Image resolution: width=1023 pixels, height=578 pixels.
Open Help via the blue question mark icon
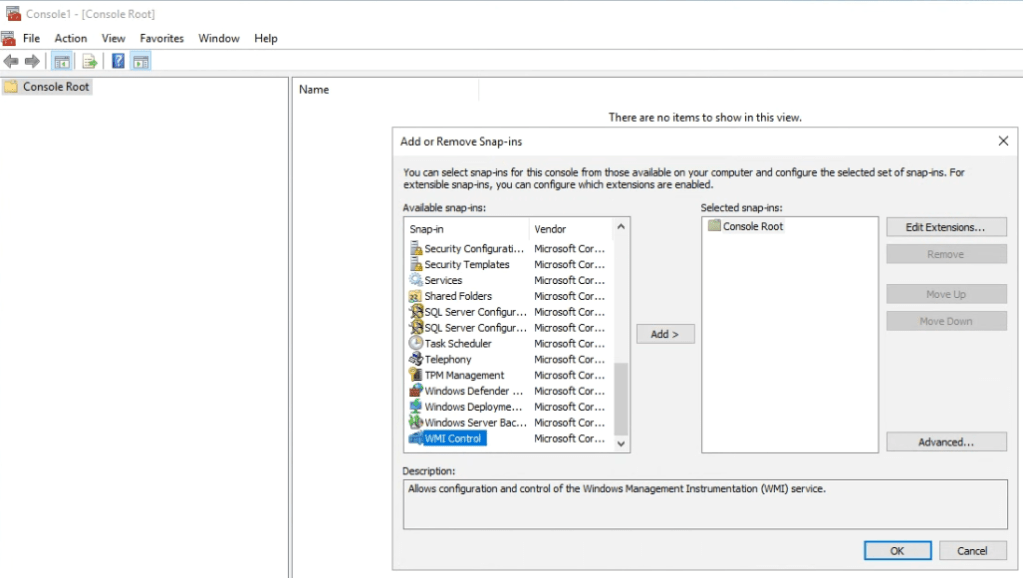pos(118,62)
